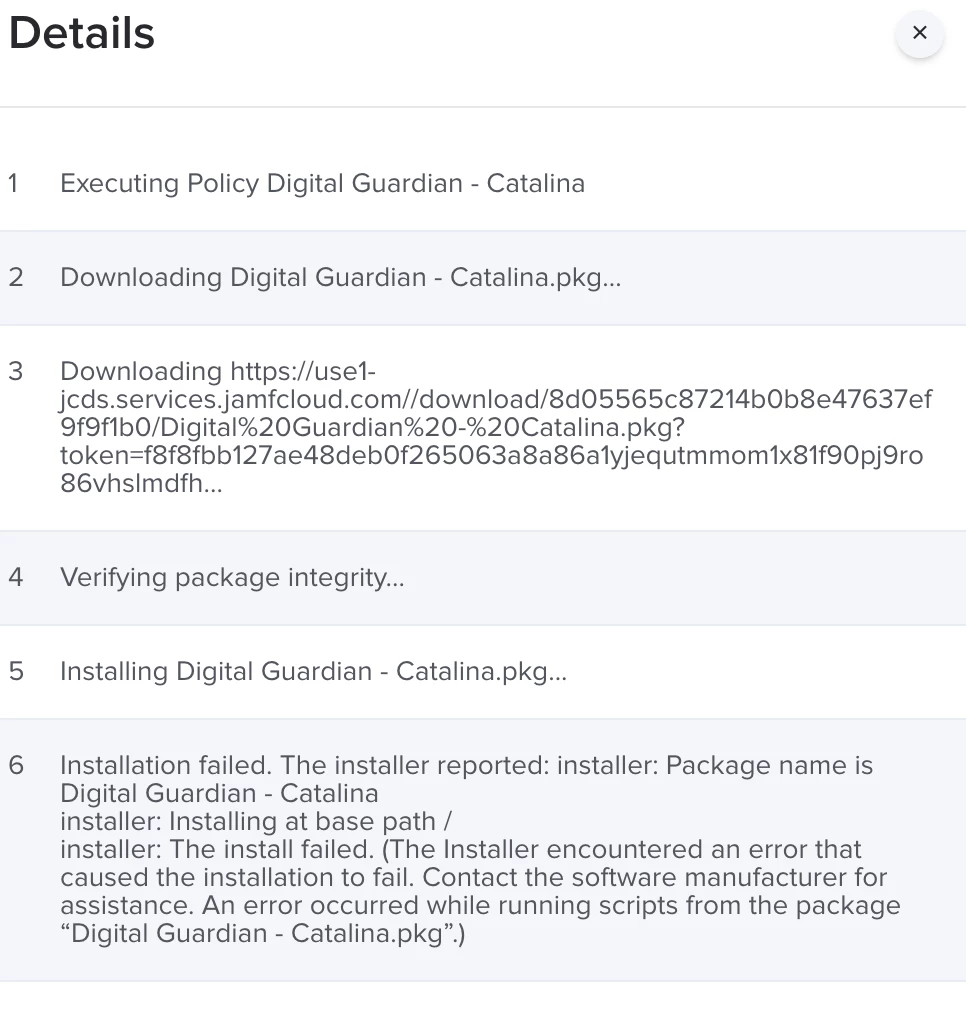
Task: Click line number 3 in the log
Action: [15, 372]
